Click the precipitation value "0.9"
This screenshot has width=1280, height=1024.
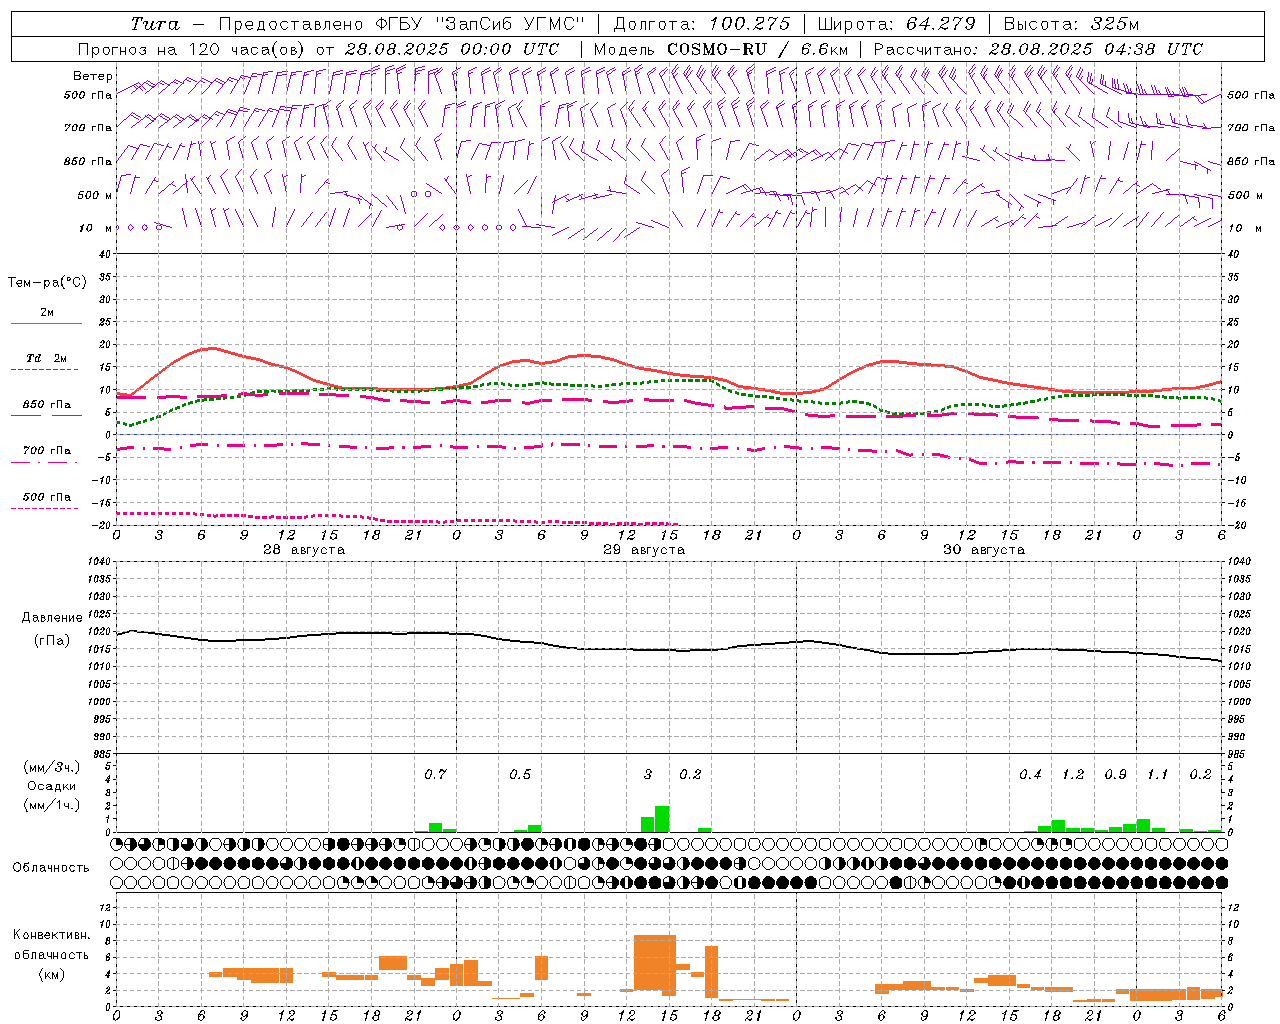(1115, 774)
